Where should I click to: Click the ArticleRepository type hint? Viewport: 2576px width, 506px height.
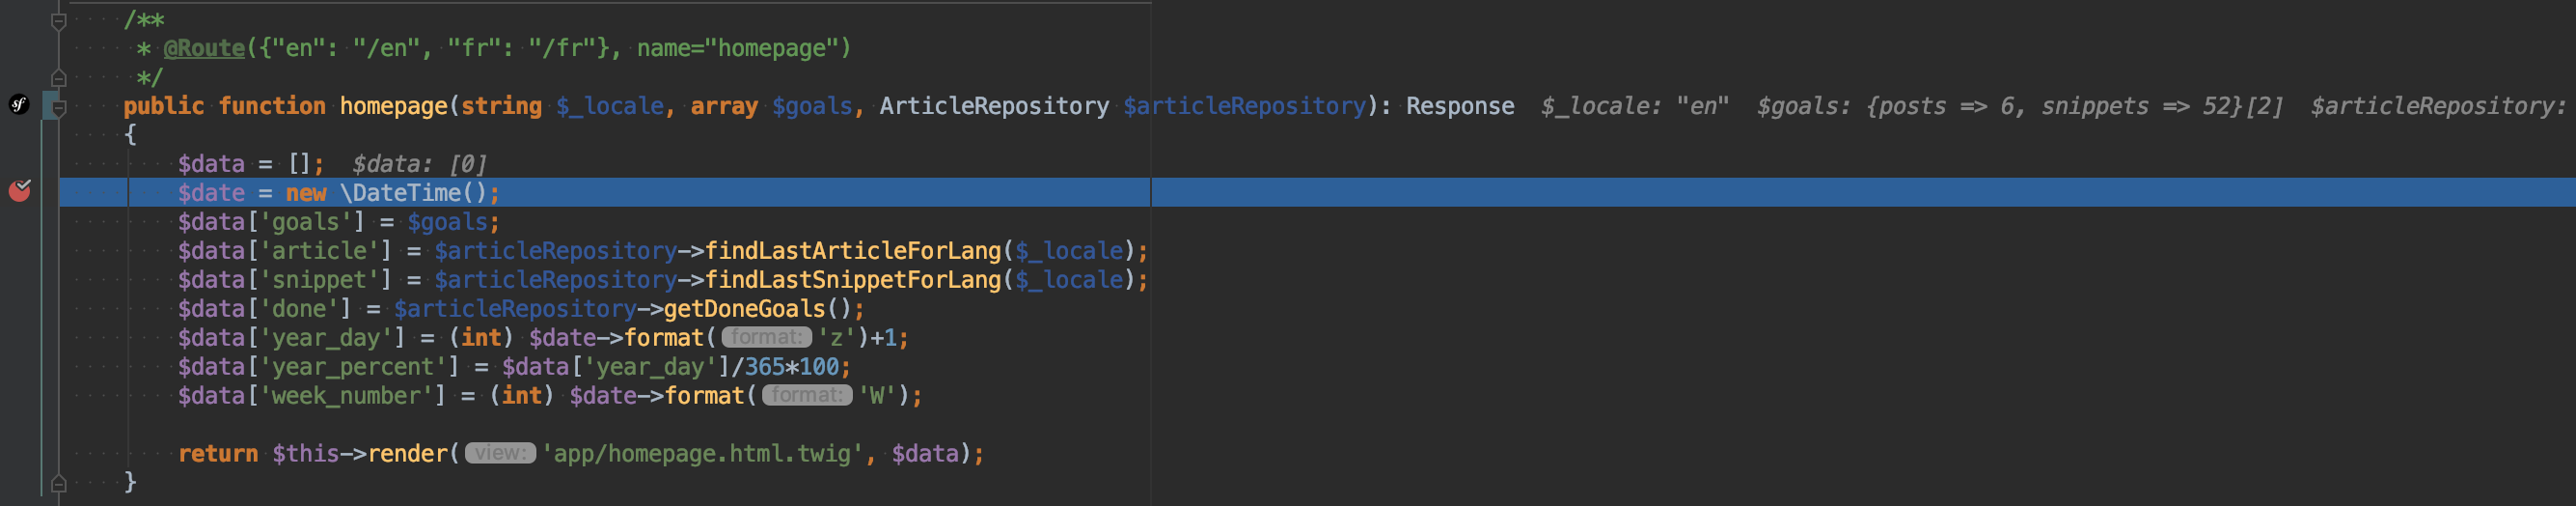994,106
